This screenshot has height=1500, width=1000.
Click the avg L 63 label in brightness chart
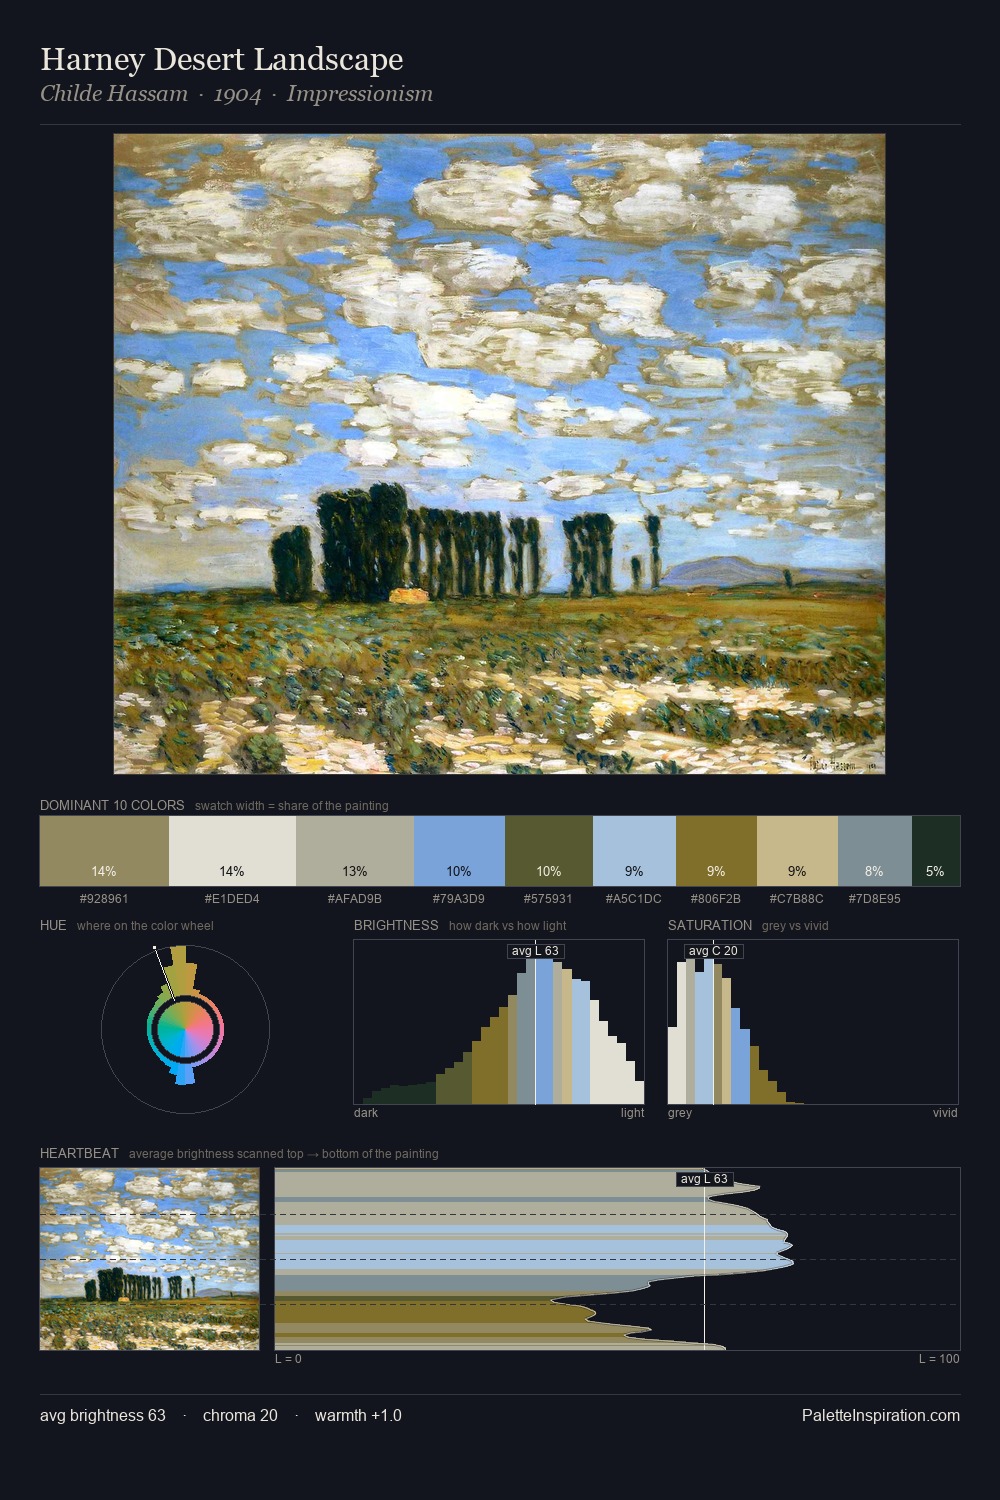[535, 951]
